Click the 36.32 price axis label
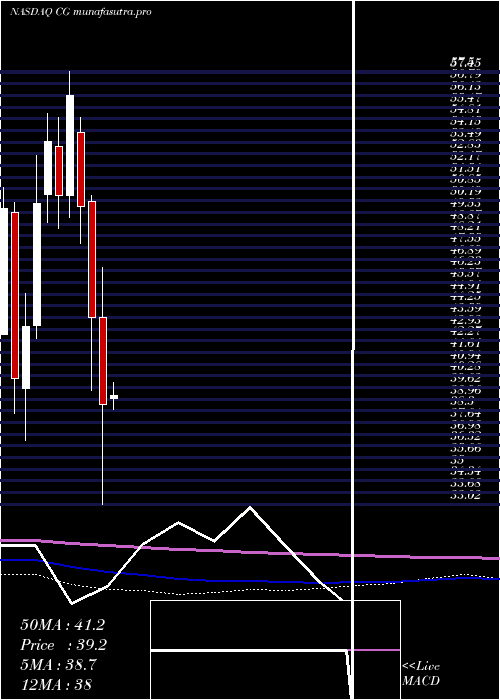 465,438
